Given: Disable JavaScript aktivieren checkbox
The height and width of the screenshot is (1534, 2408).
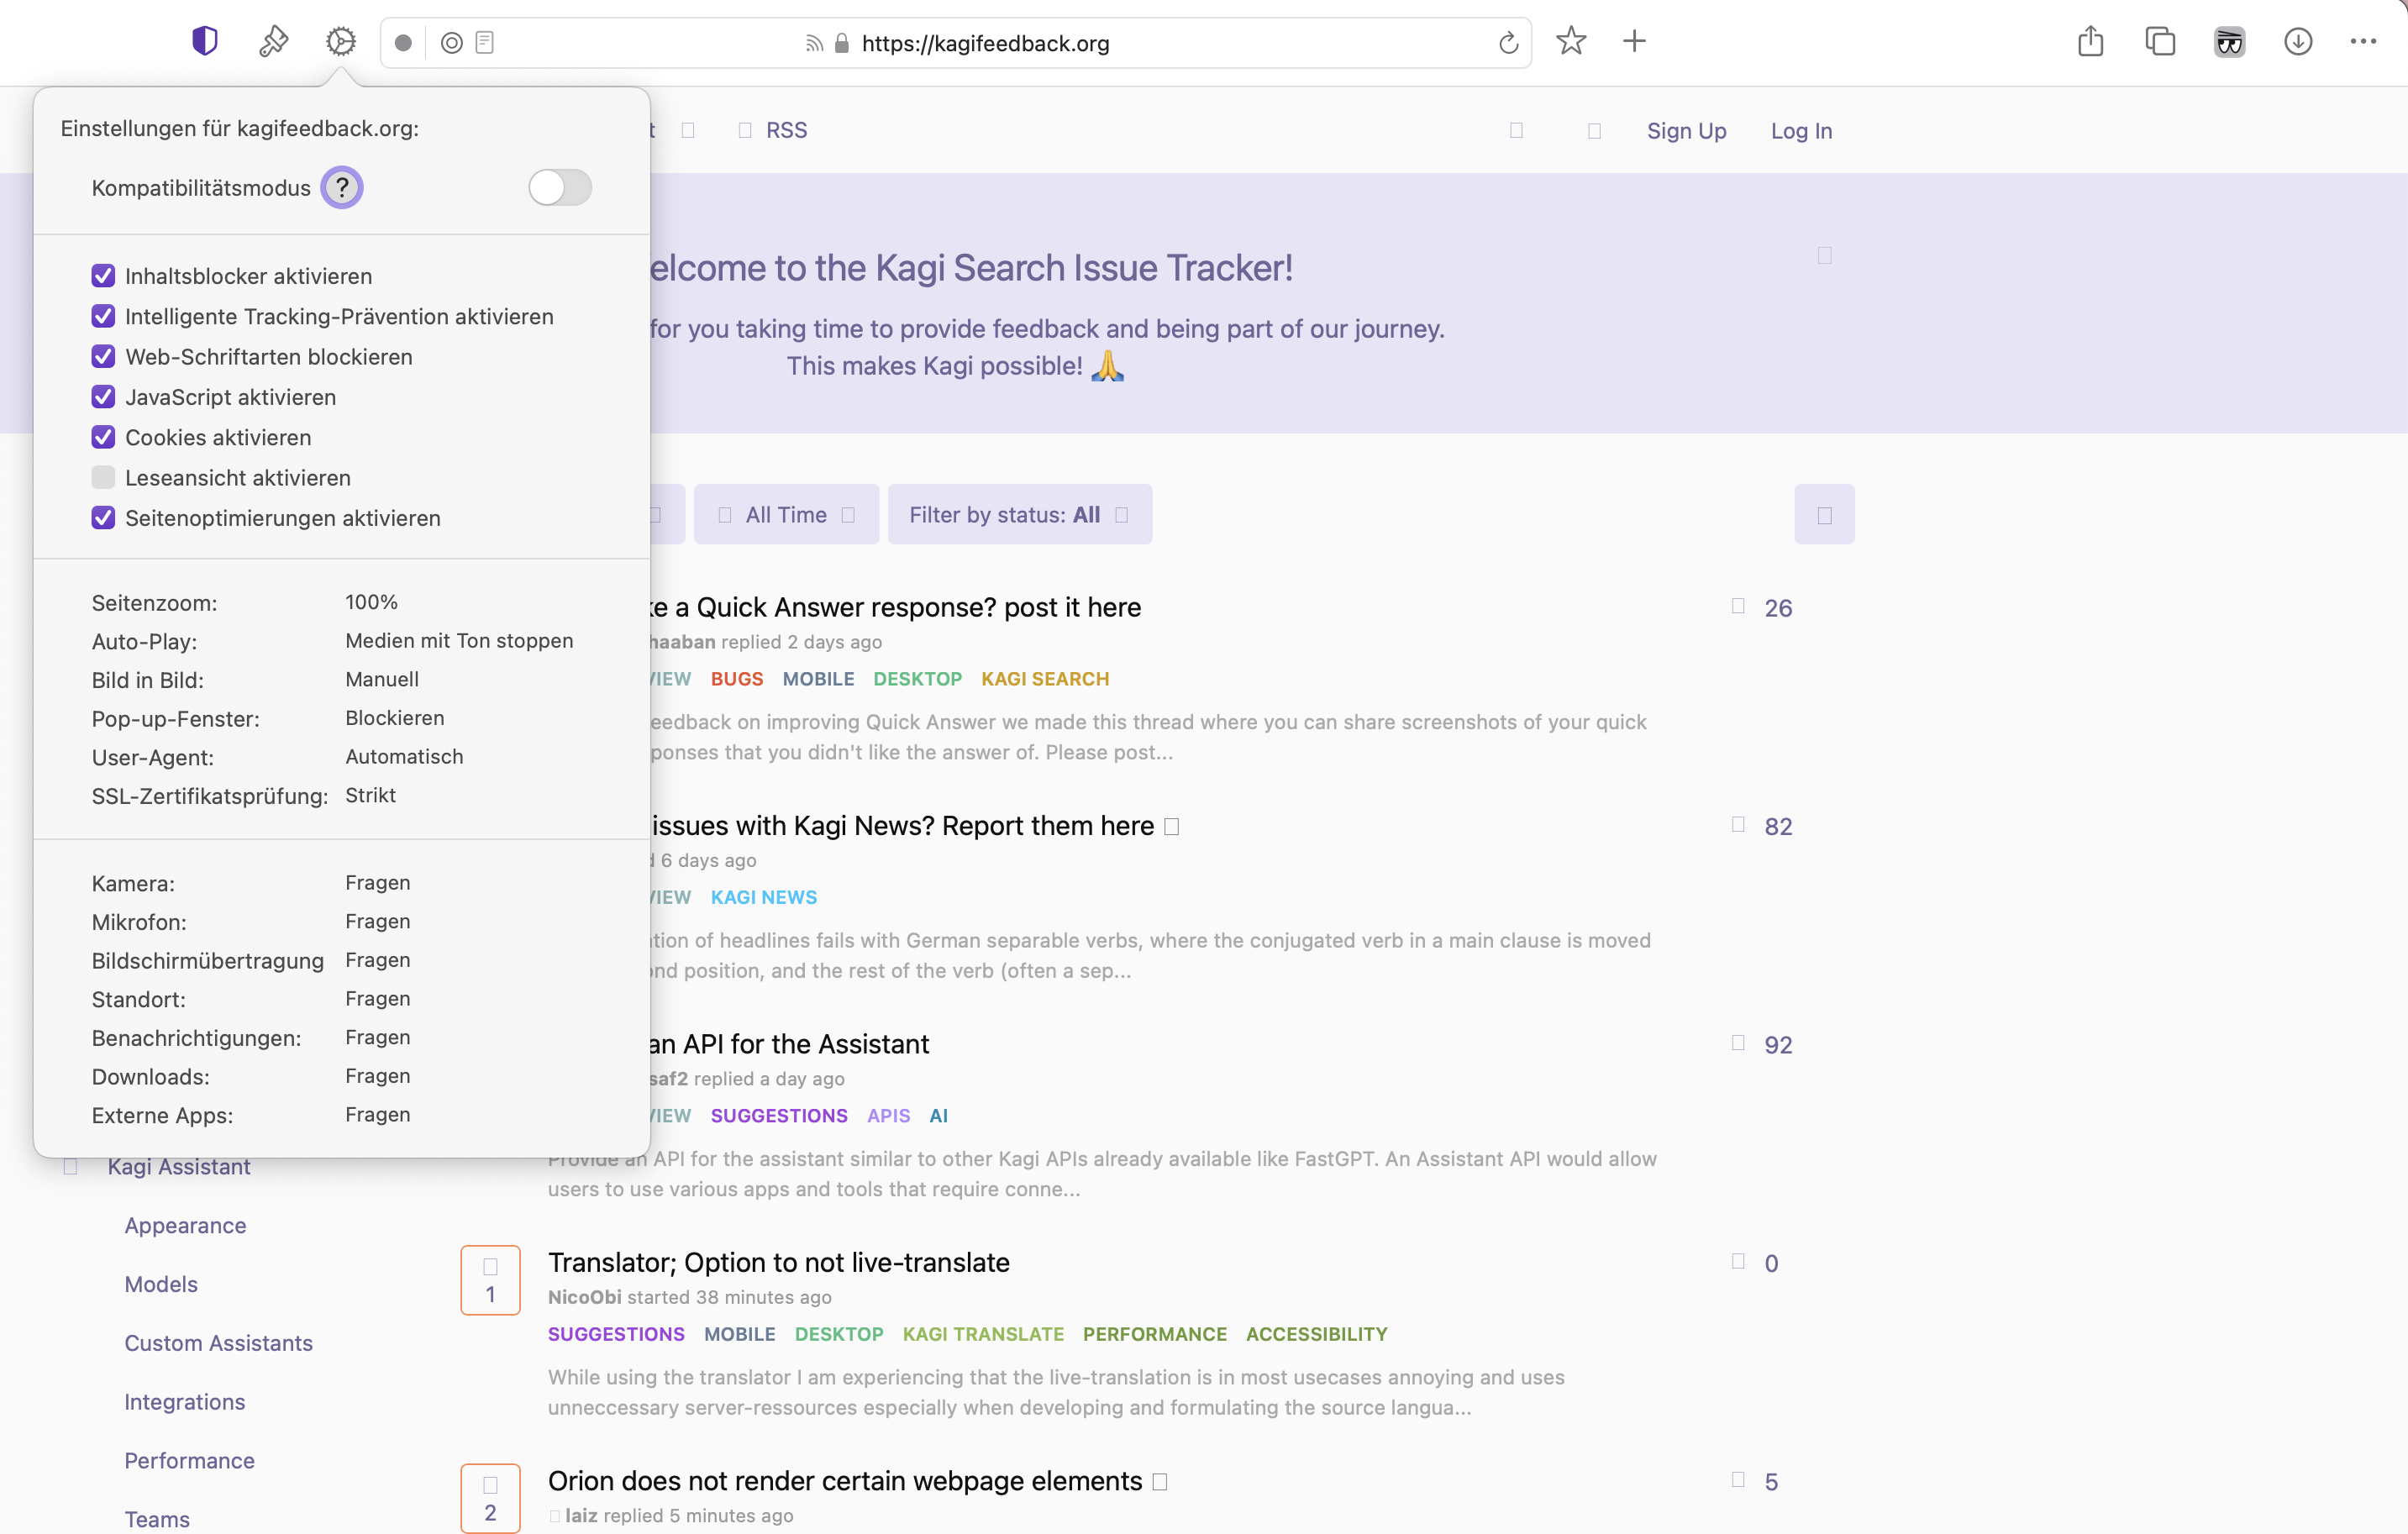Looking at the screenshot, I should (x=103, y=397).
